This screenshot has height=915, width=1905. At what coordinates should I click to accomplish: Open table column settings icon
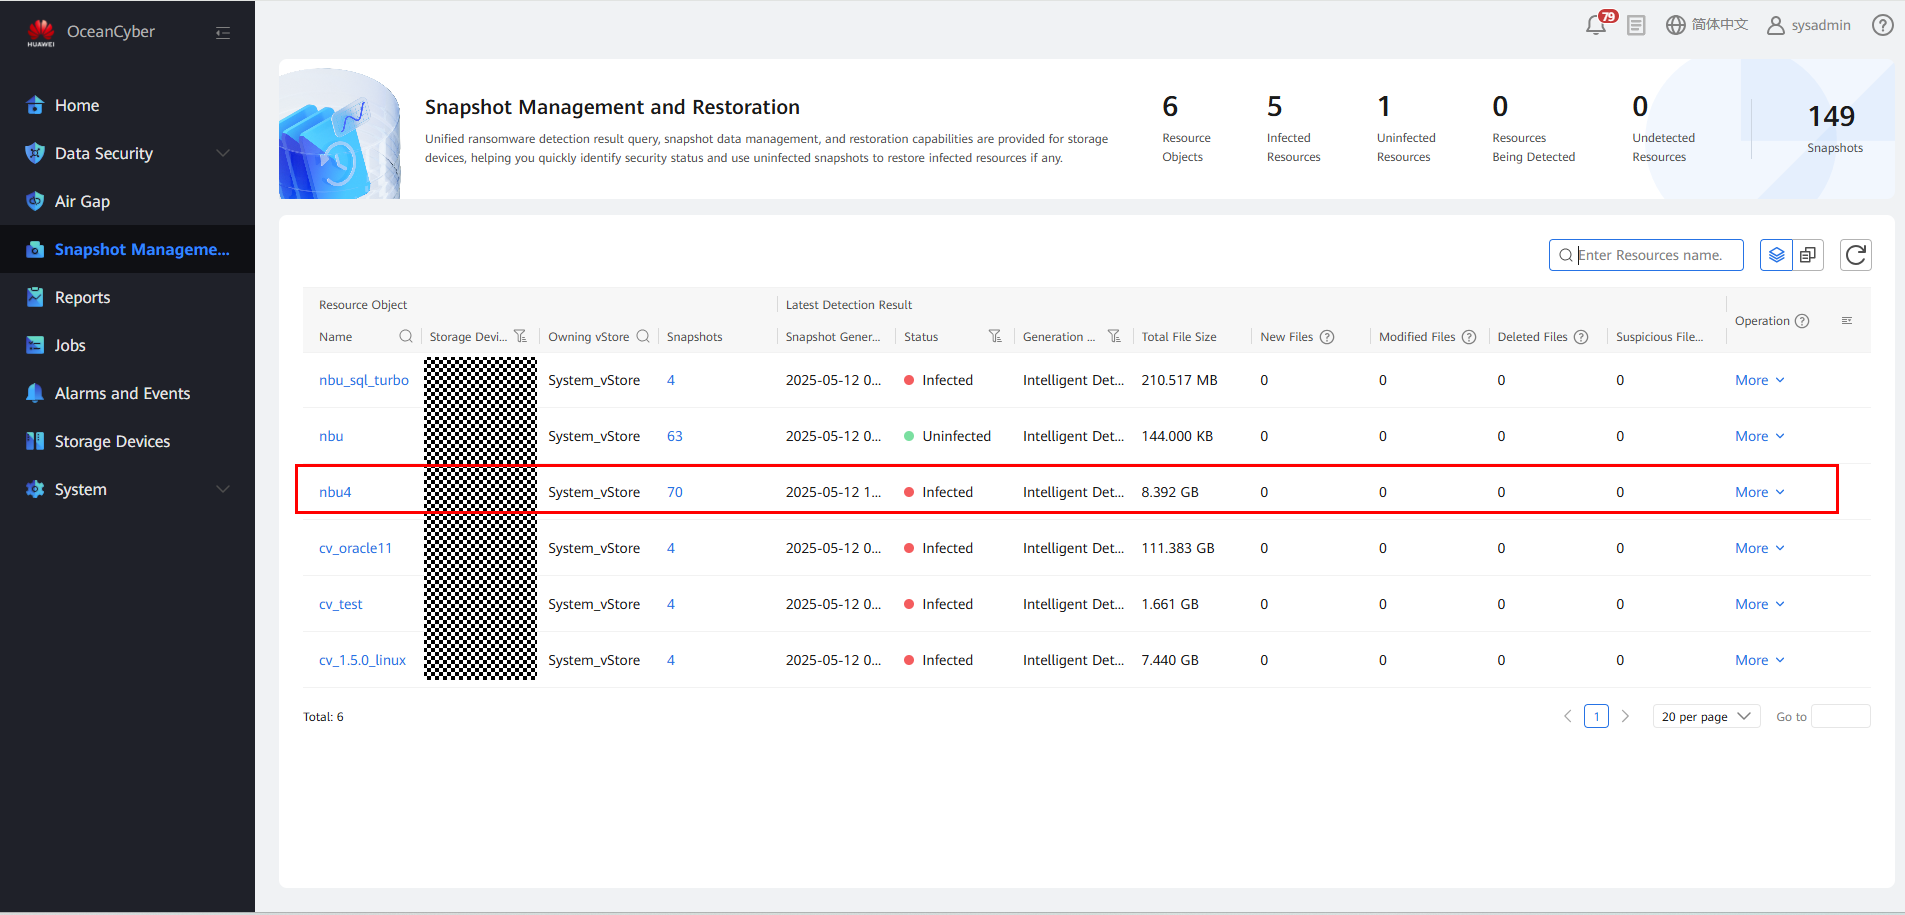(x=1847, y=321)
